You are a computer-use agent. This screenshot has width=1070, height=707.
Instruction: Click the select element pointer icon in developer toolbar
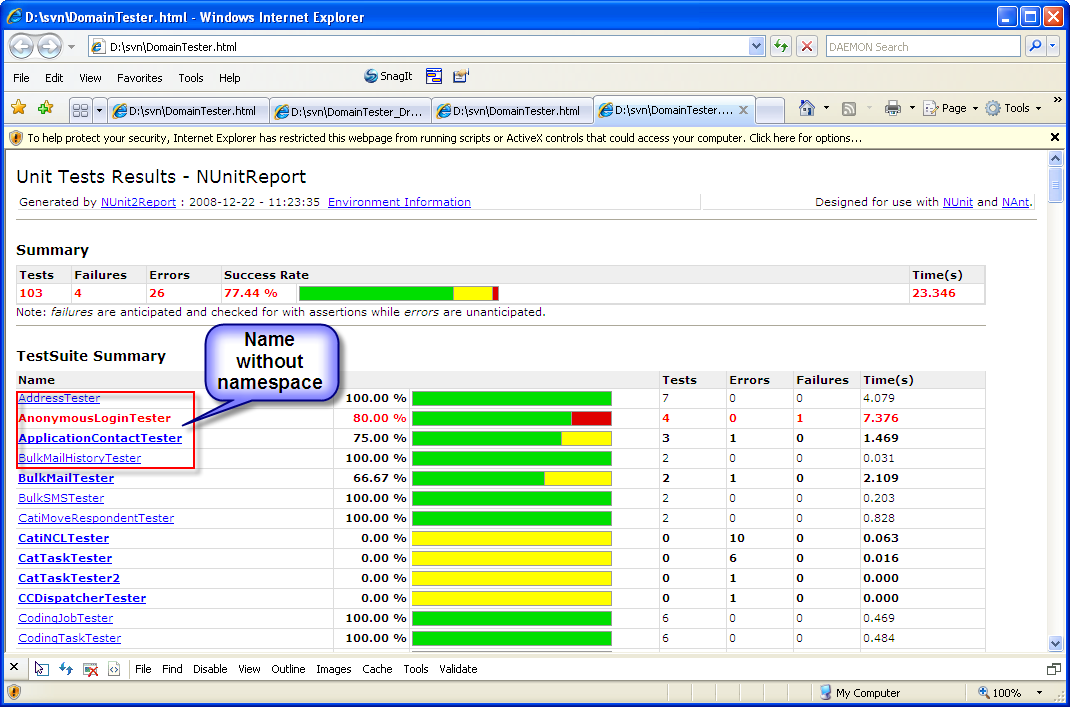pyautogui.click(x=41, y=669)
